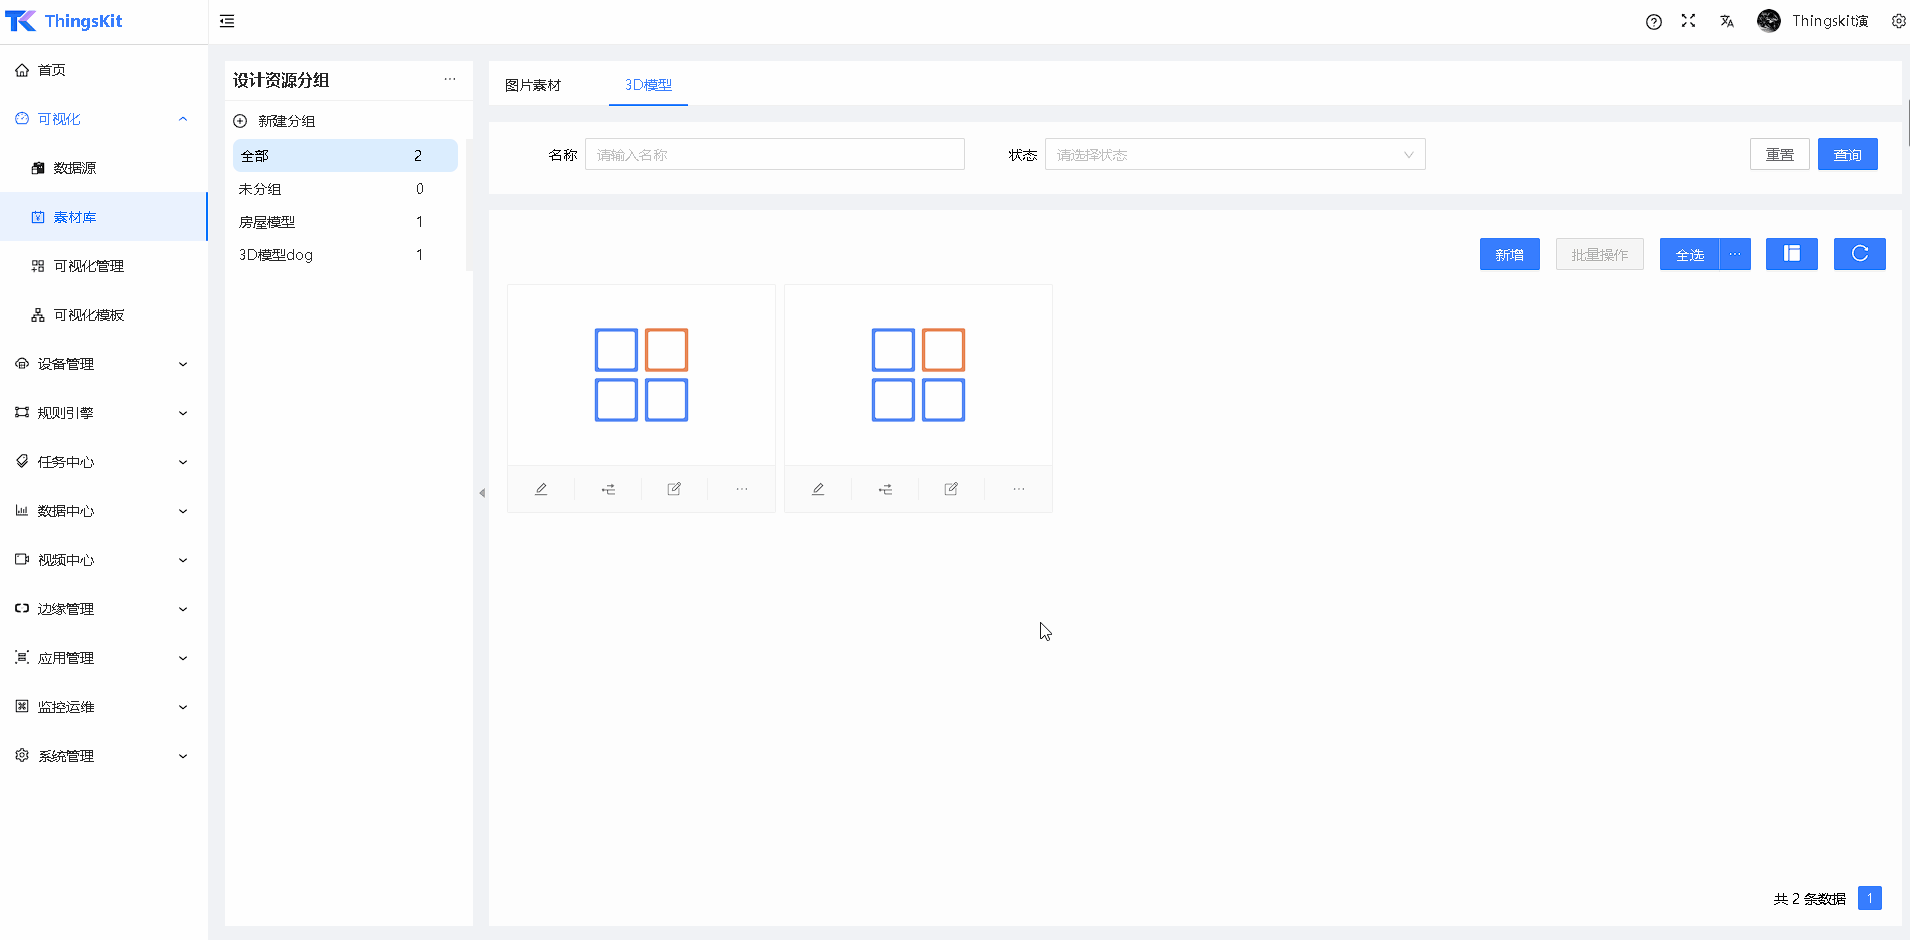Viewport: 1910px width, 940px height.
Task: Click pencil edit icon on first model card
Action: pyautogui.click(x=541, y=489)
